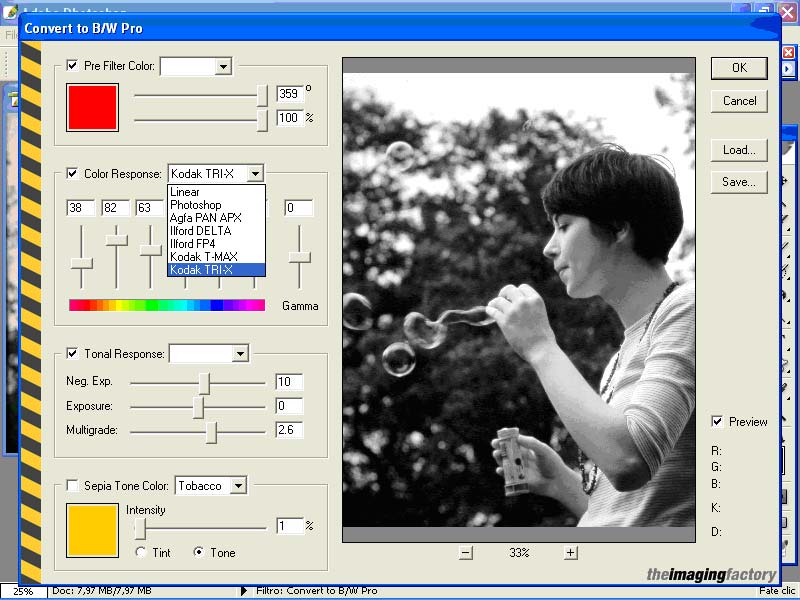Open status bar arrow menu beside Doc size
This screenshot has width=800, height=600.
244,591
